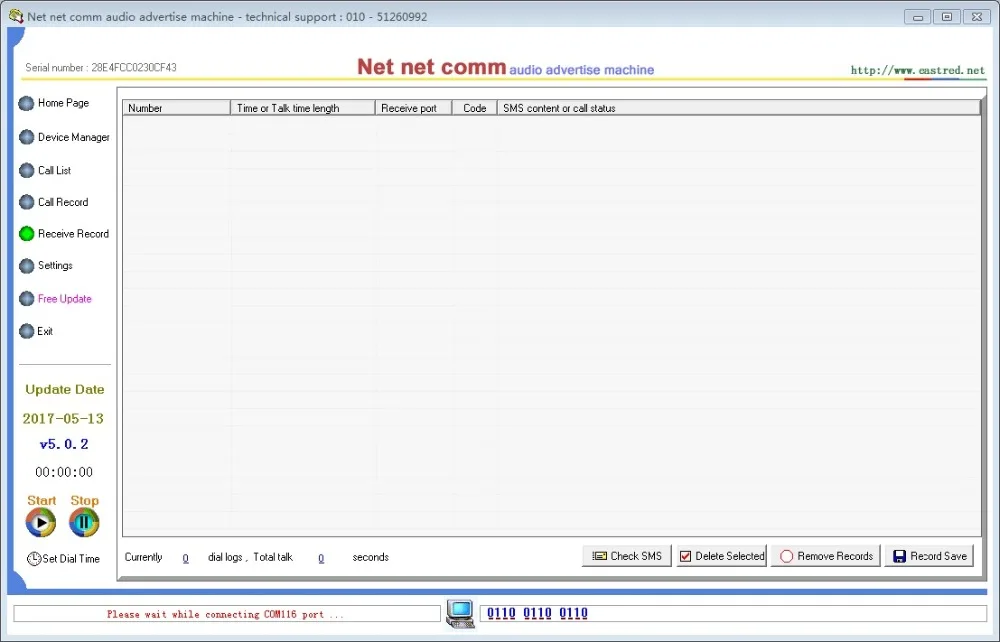Open the http://www.eastred.net website link
Image resolution: width=1000 pixels, height=642 pixels.
click(917, 70)
